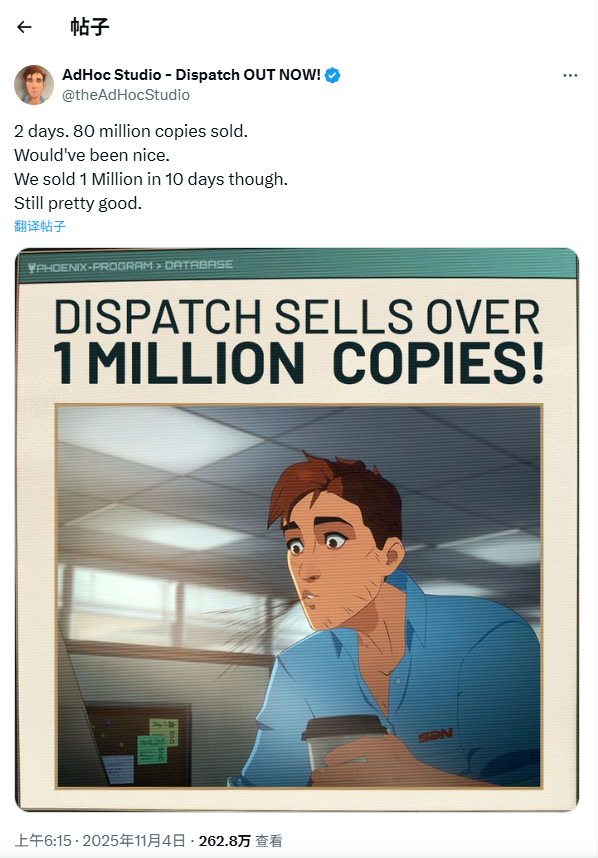Click the '1 MILLION COPIES!' headline in the image
598x858 pixels.
(299, 363)
